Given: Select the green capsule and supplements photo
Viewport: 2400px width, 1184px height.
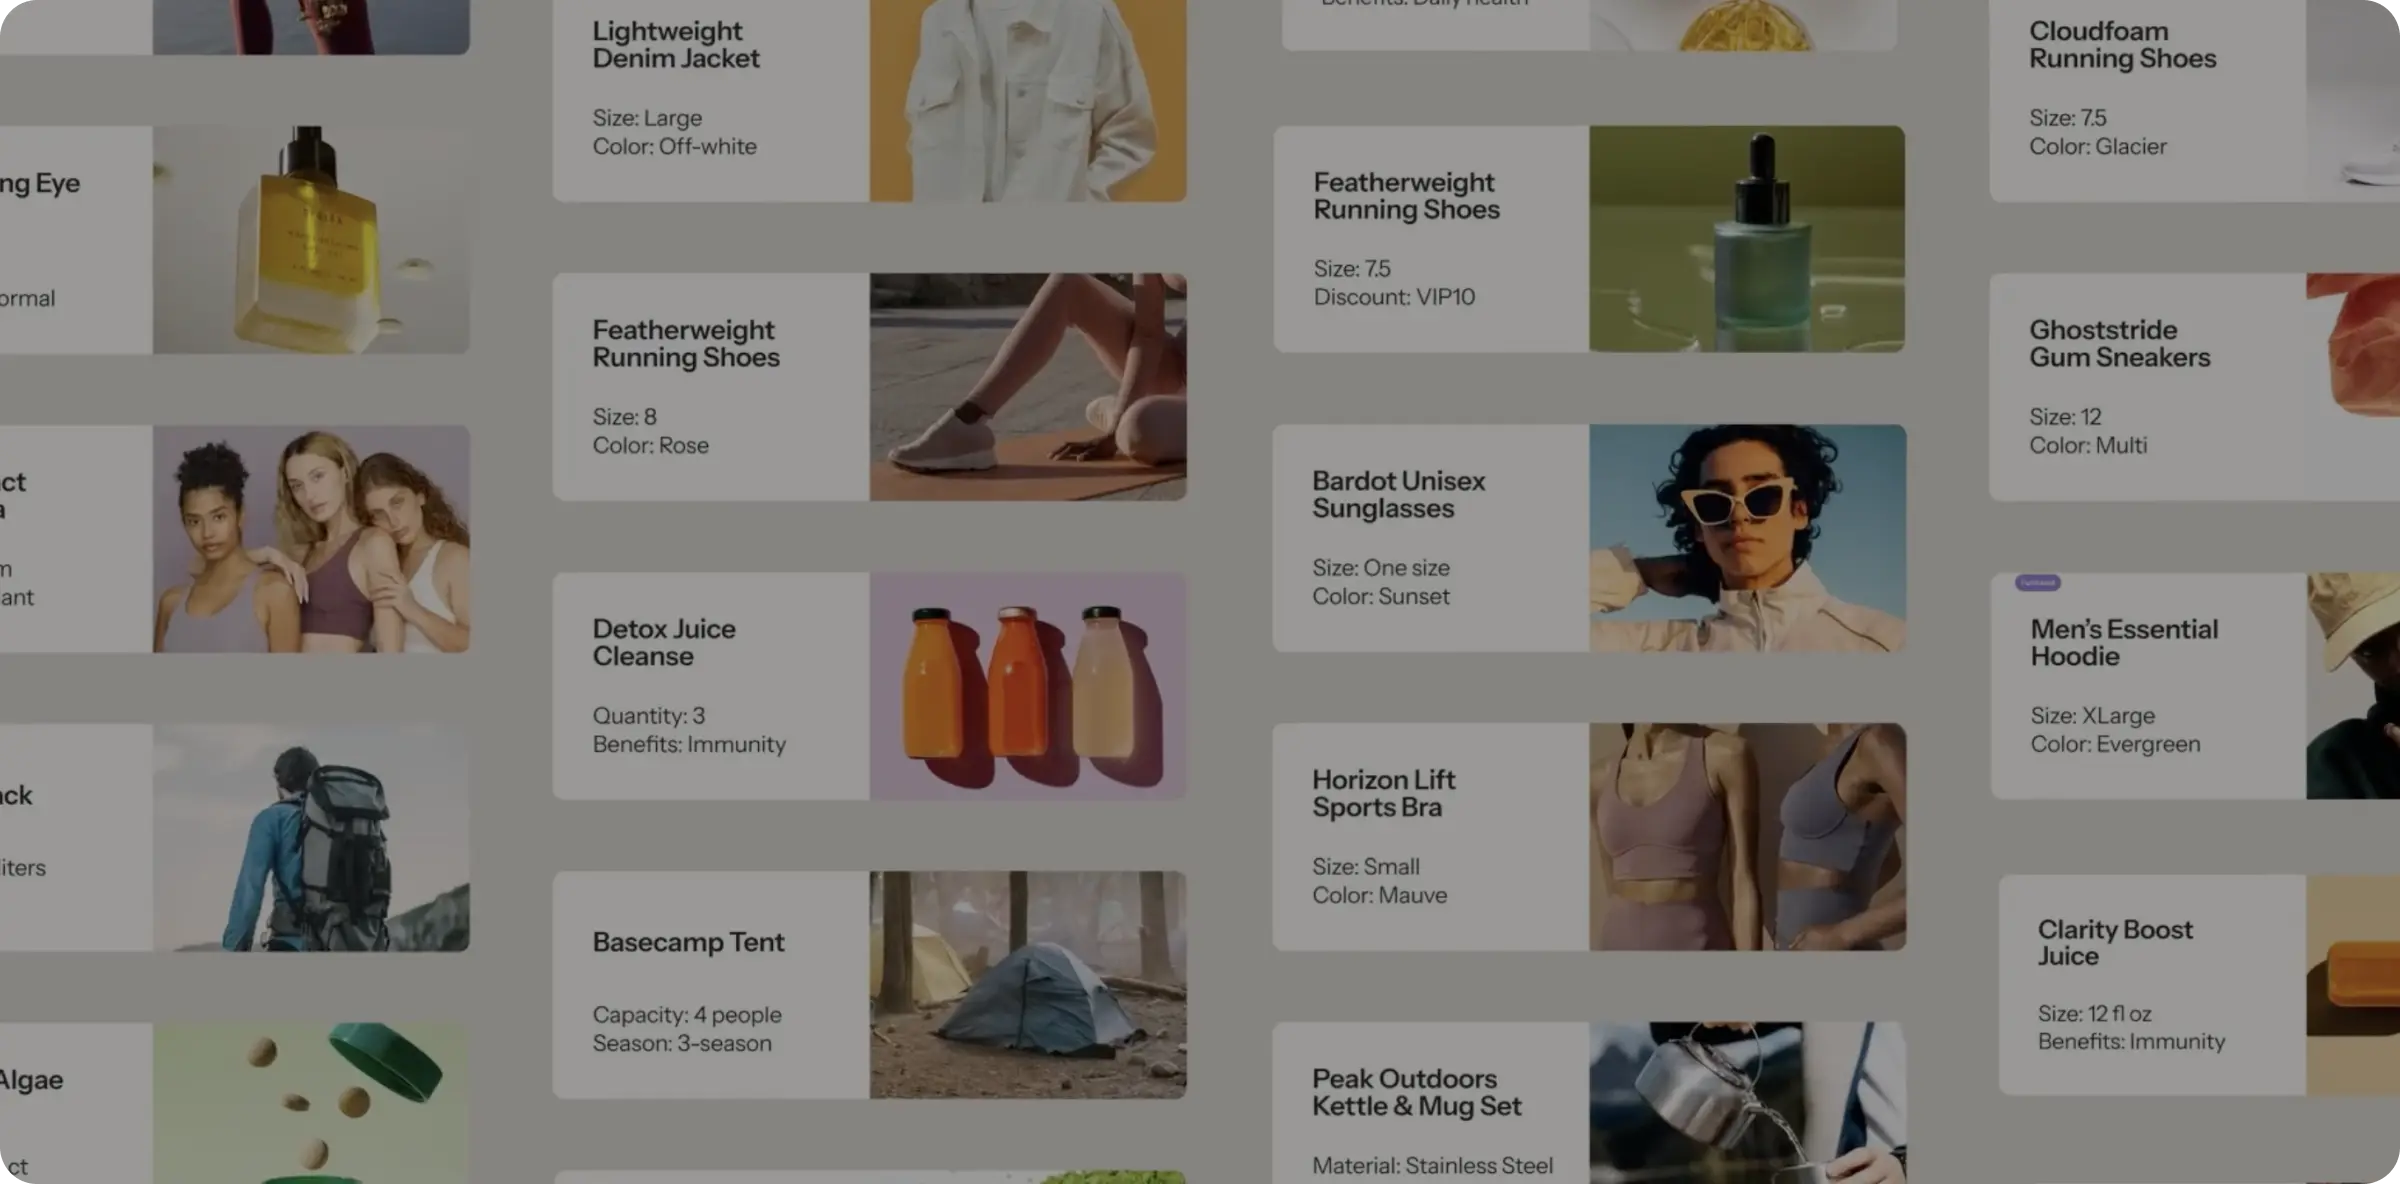Looking at the screenshot, I should 311,1102.
